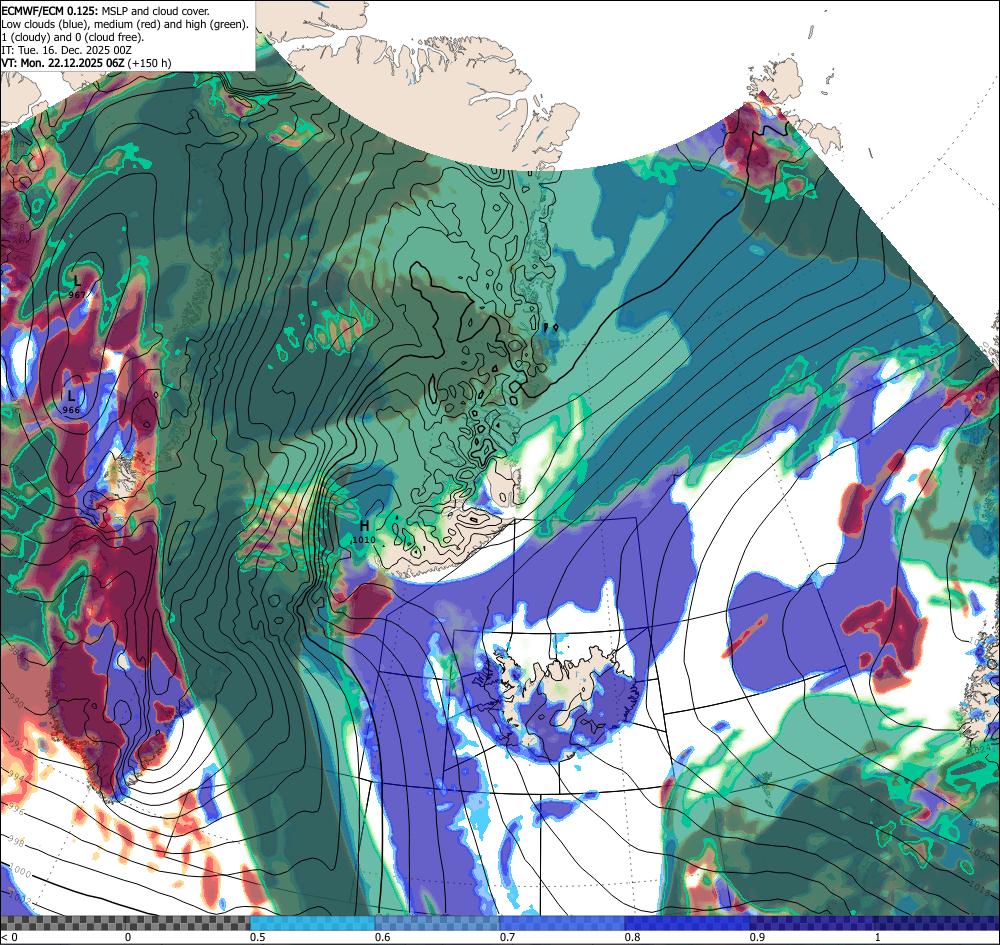Click the '0.7' colorbar label

point(508,937)
